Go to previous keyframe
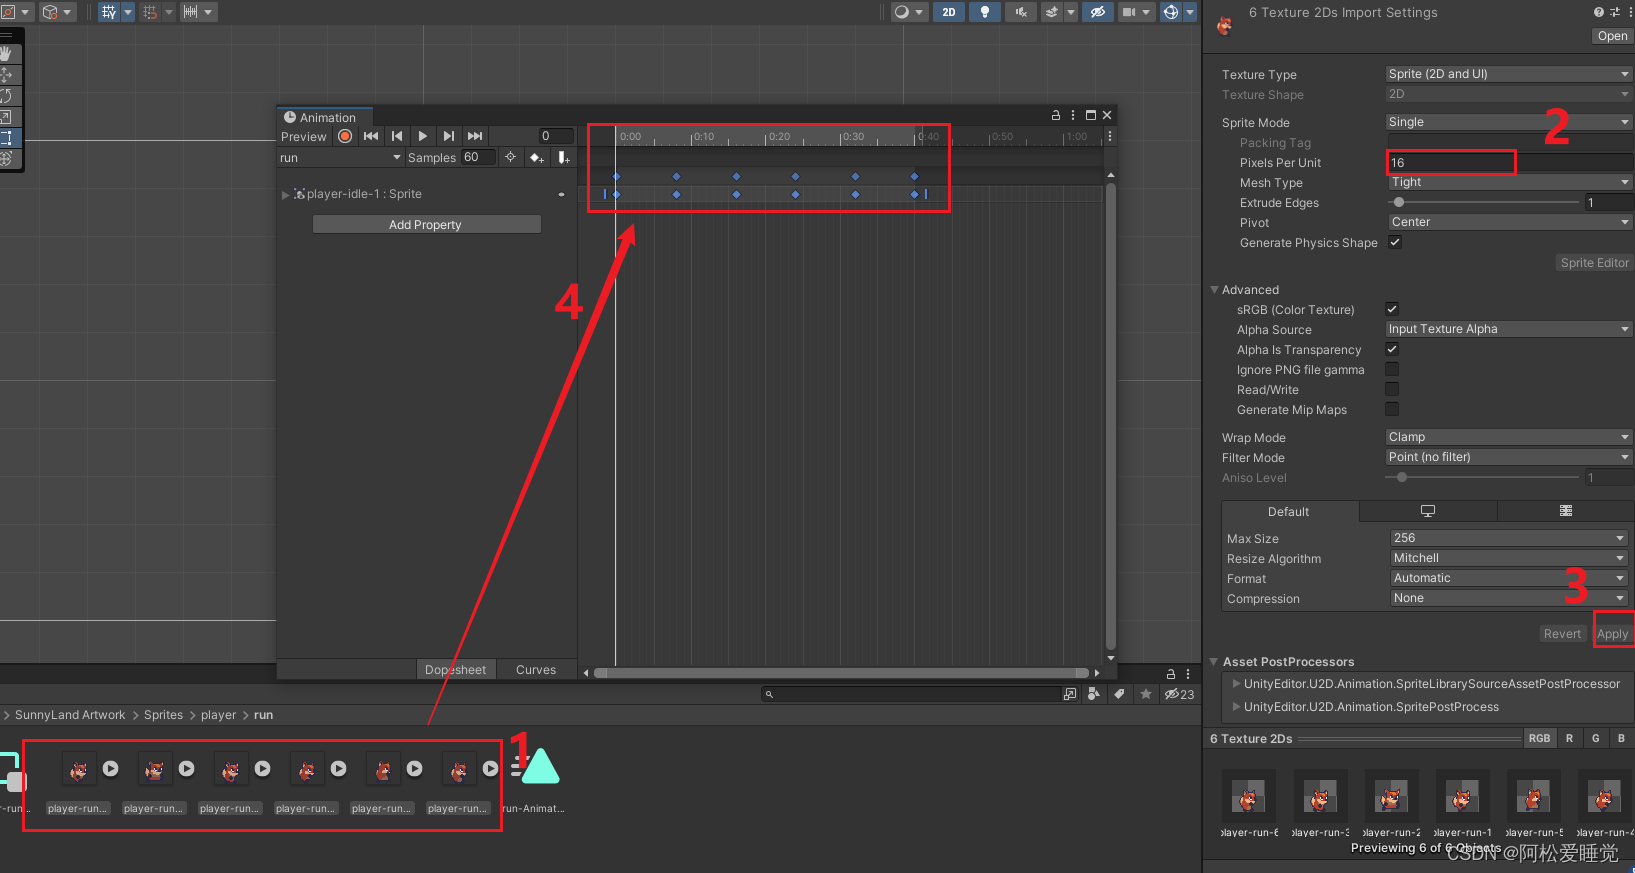 (397, 136)
